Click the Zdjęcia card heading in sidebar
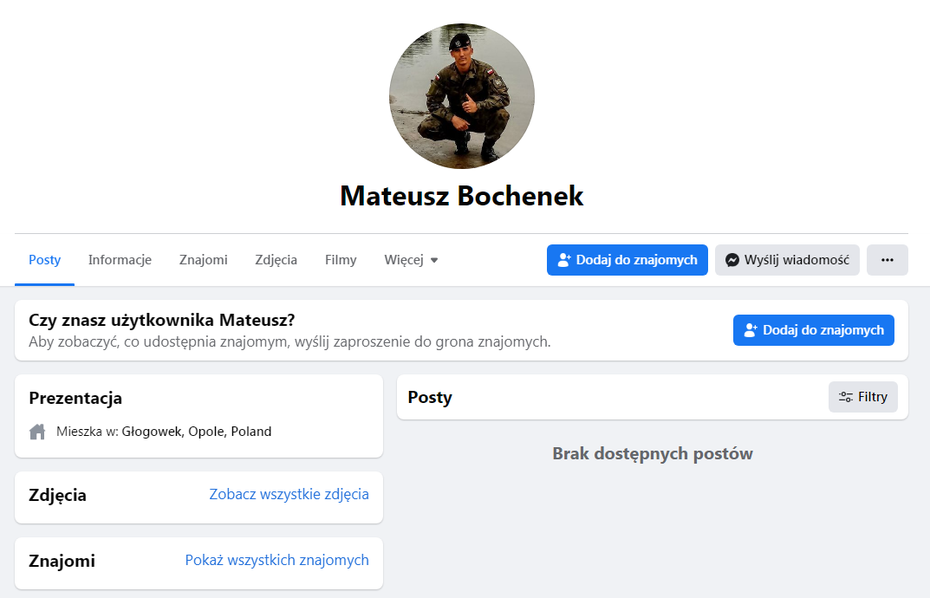Screen dimensions: 930x598 click(58, 495)
